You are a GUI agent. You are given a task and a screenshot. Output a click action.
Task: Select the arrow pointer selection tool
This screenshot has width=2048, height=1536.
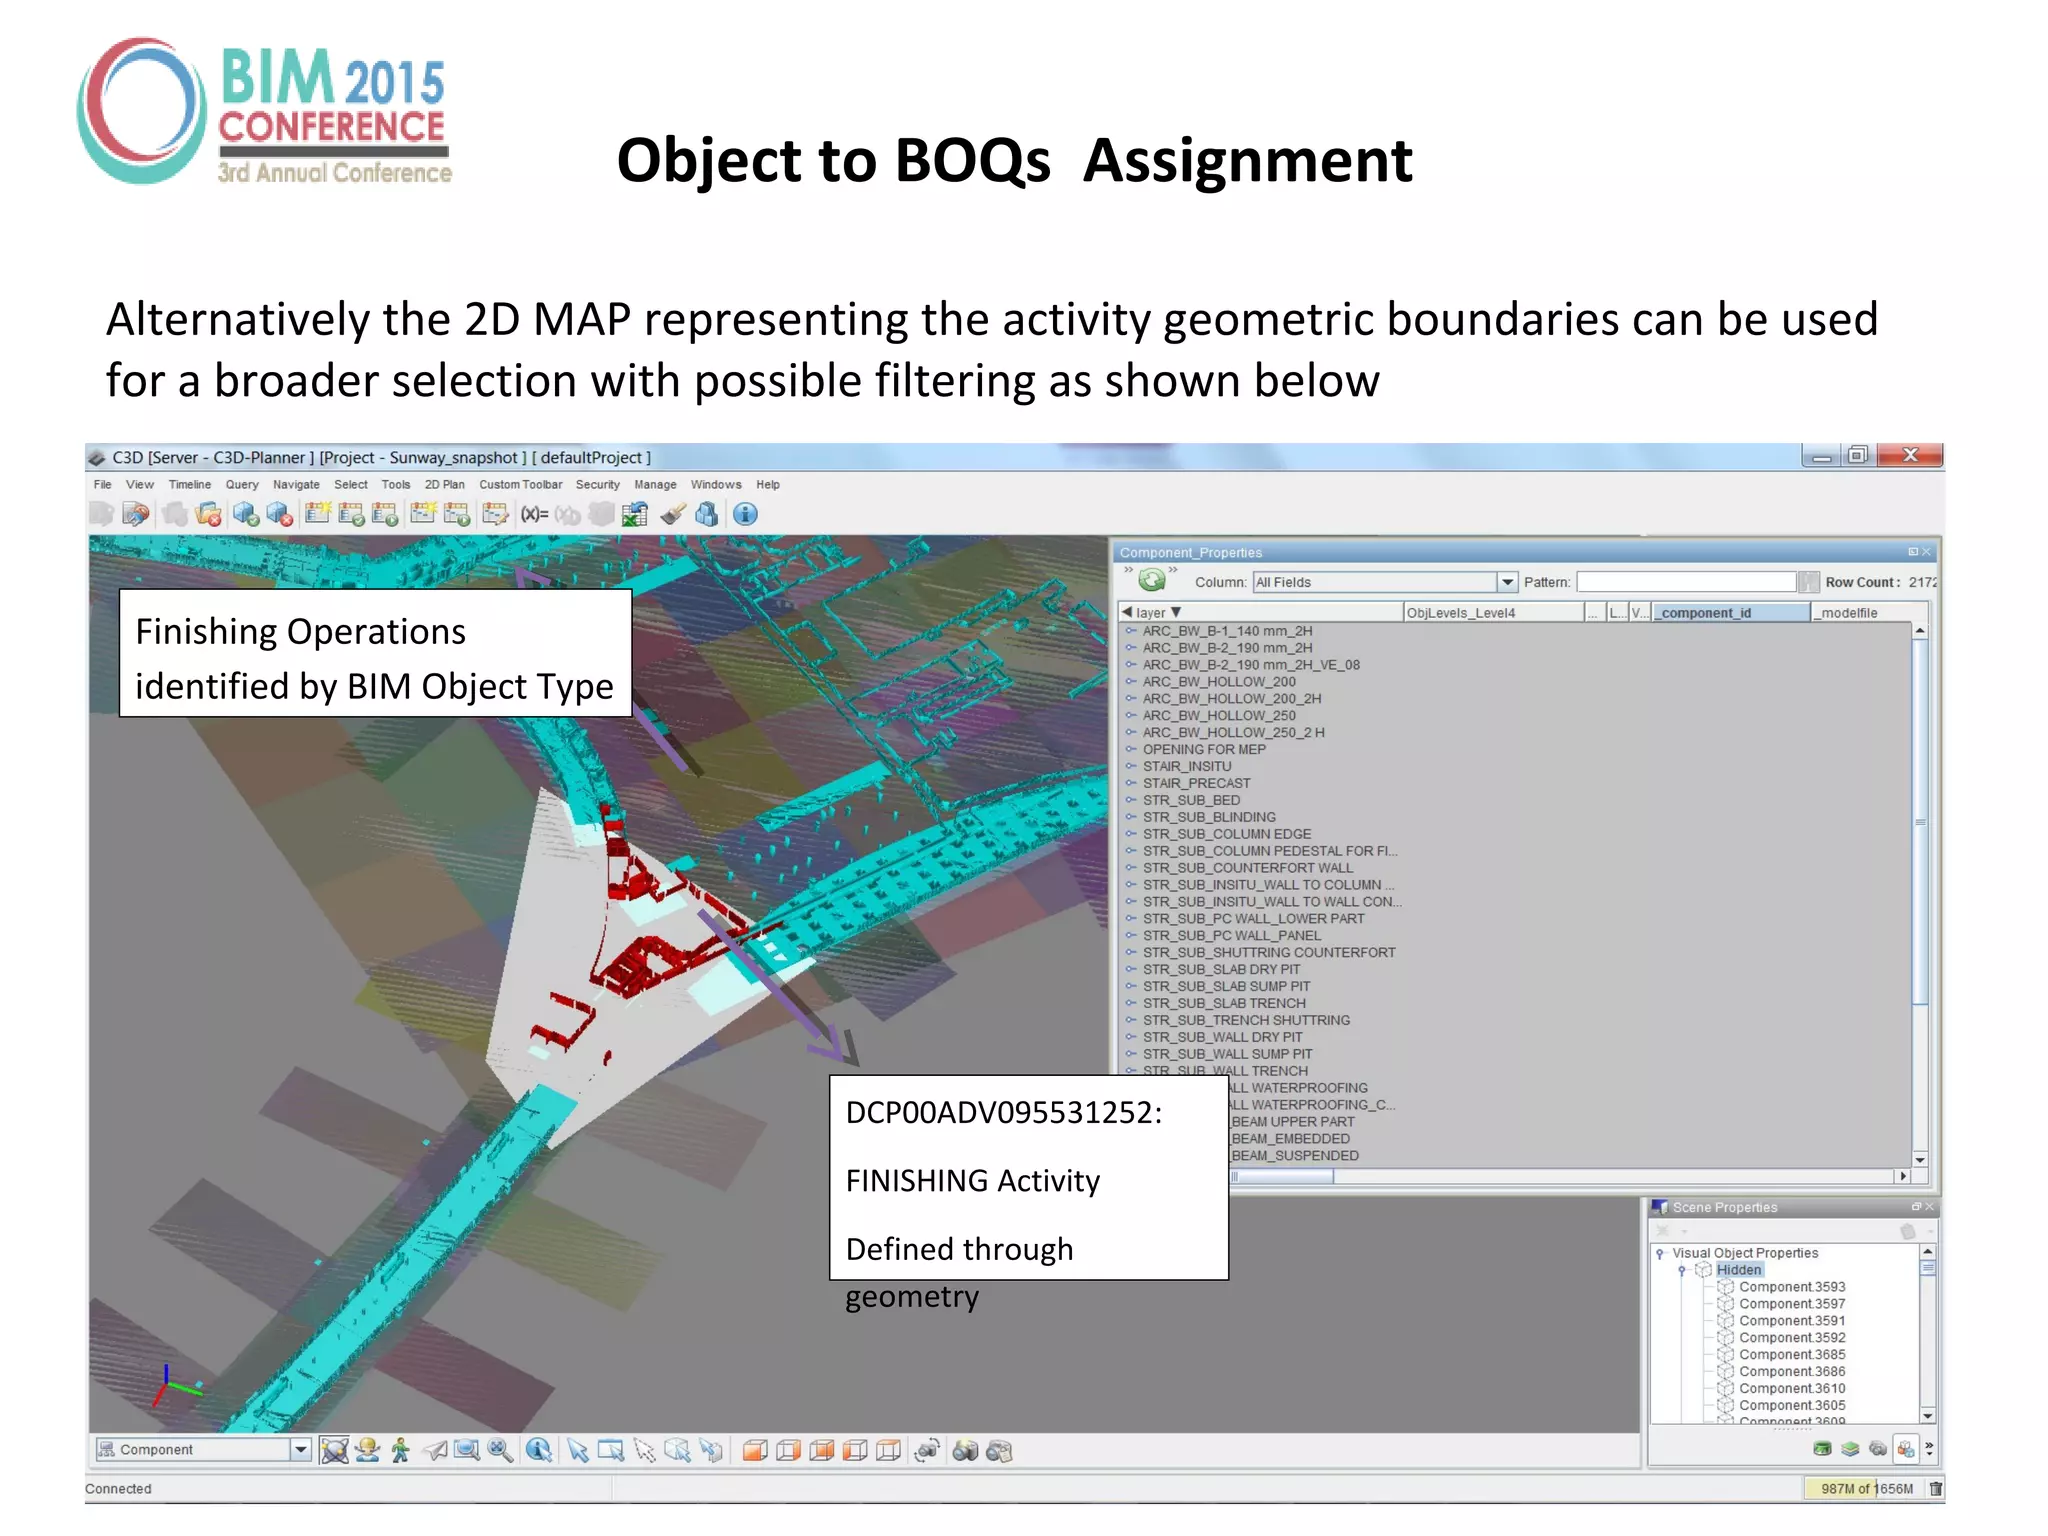[578, 1450]
